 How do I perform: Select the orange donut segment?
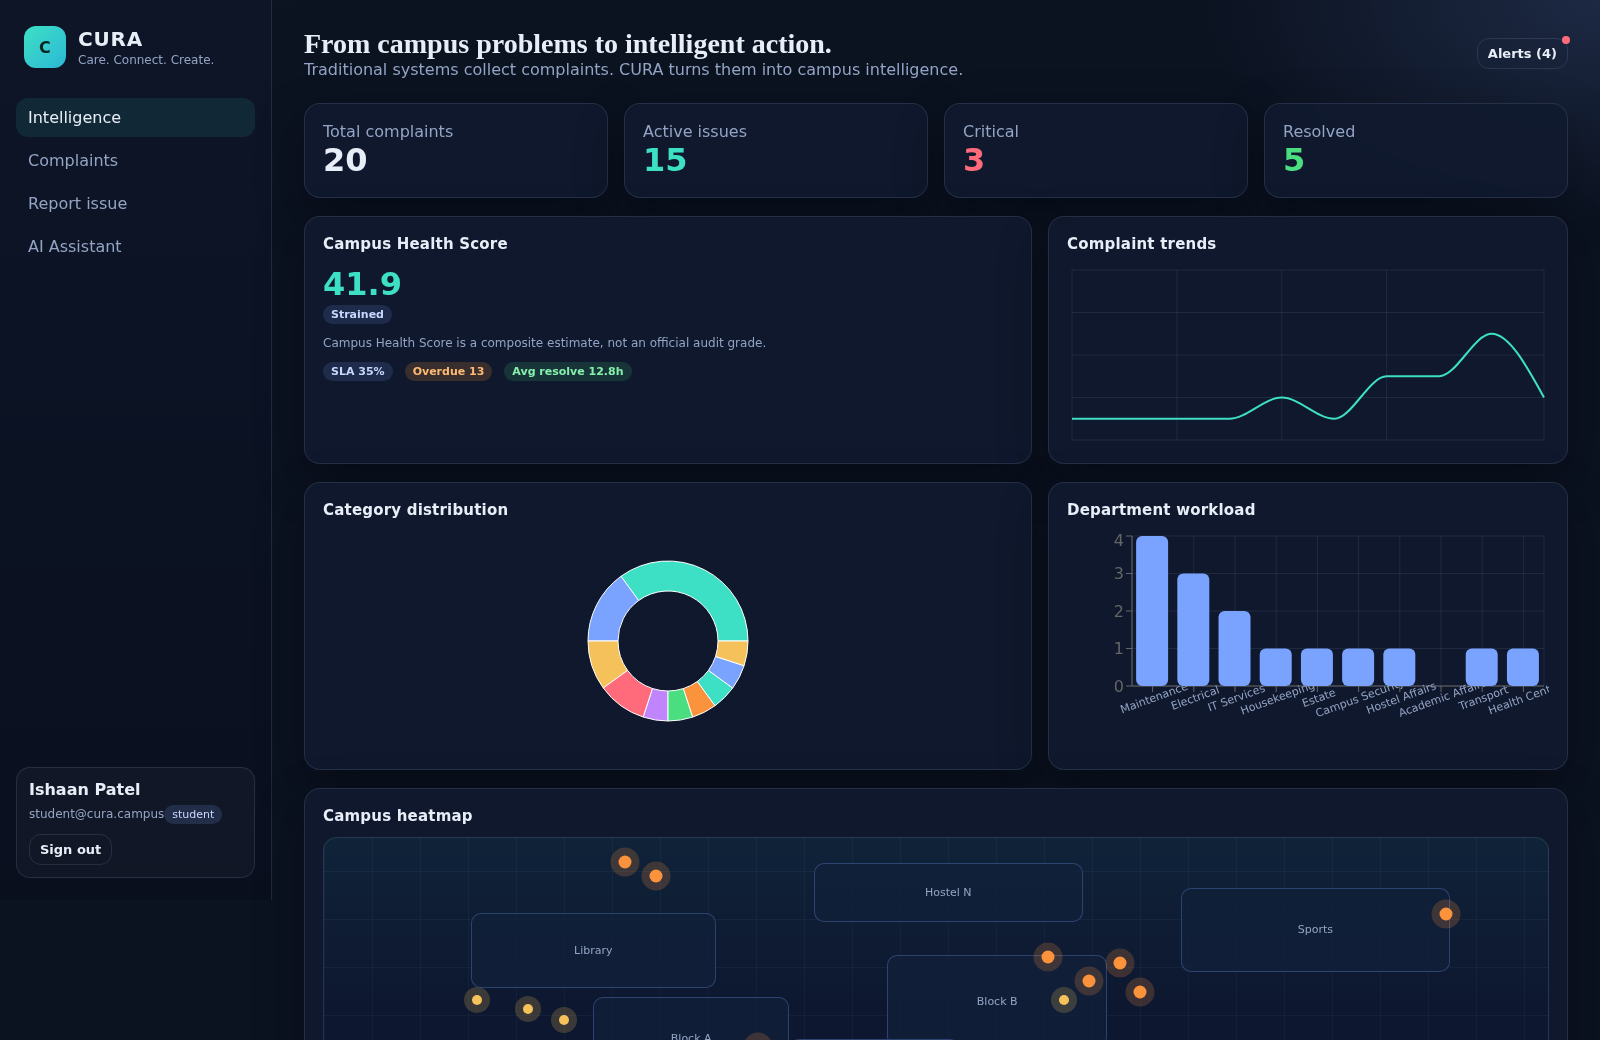click(x=699, y=698)
